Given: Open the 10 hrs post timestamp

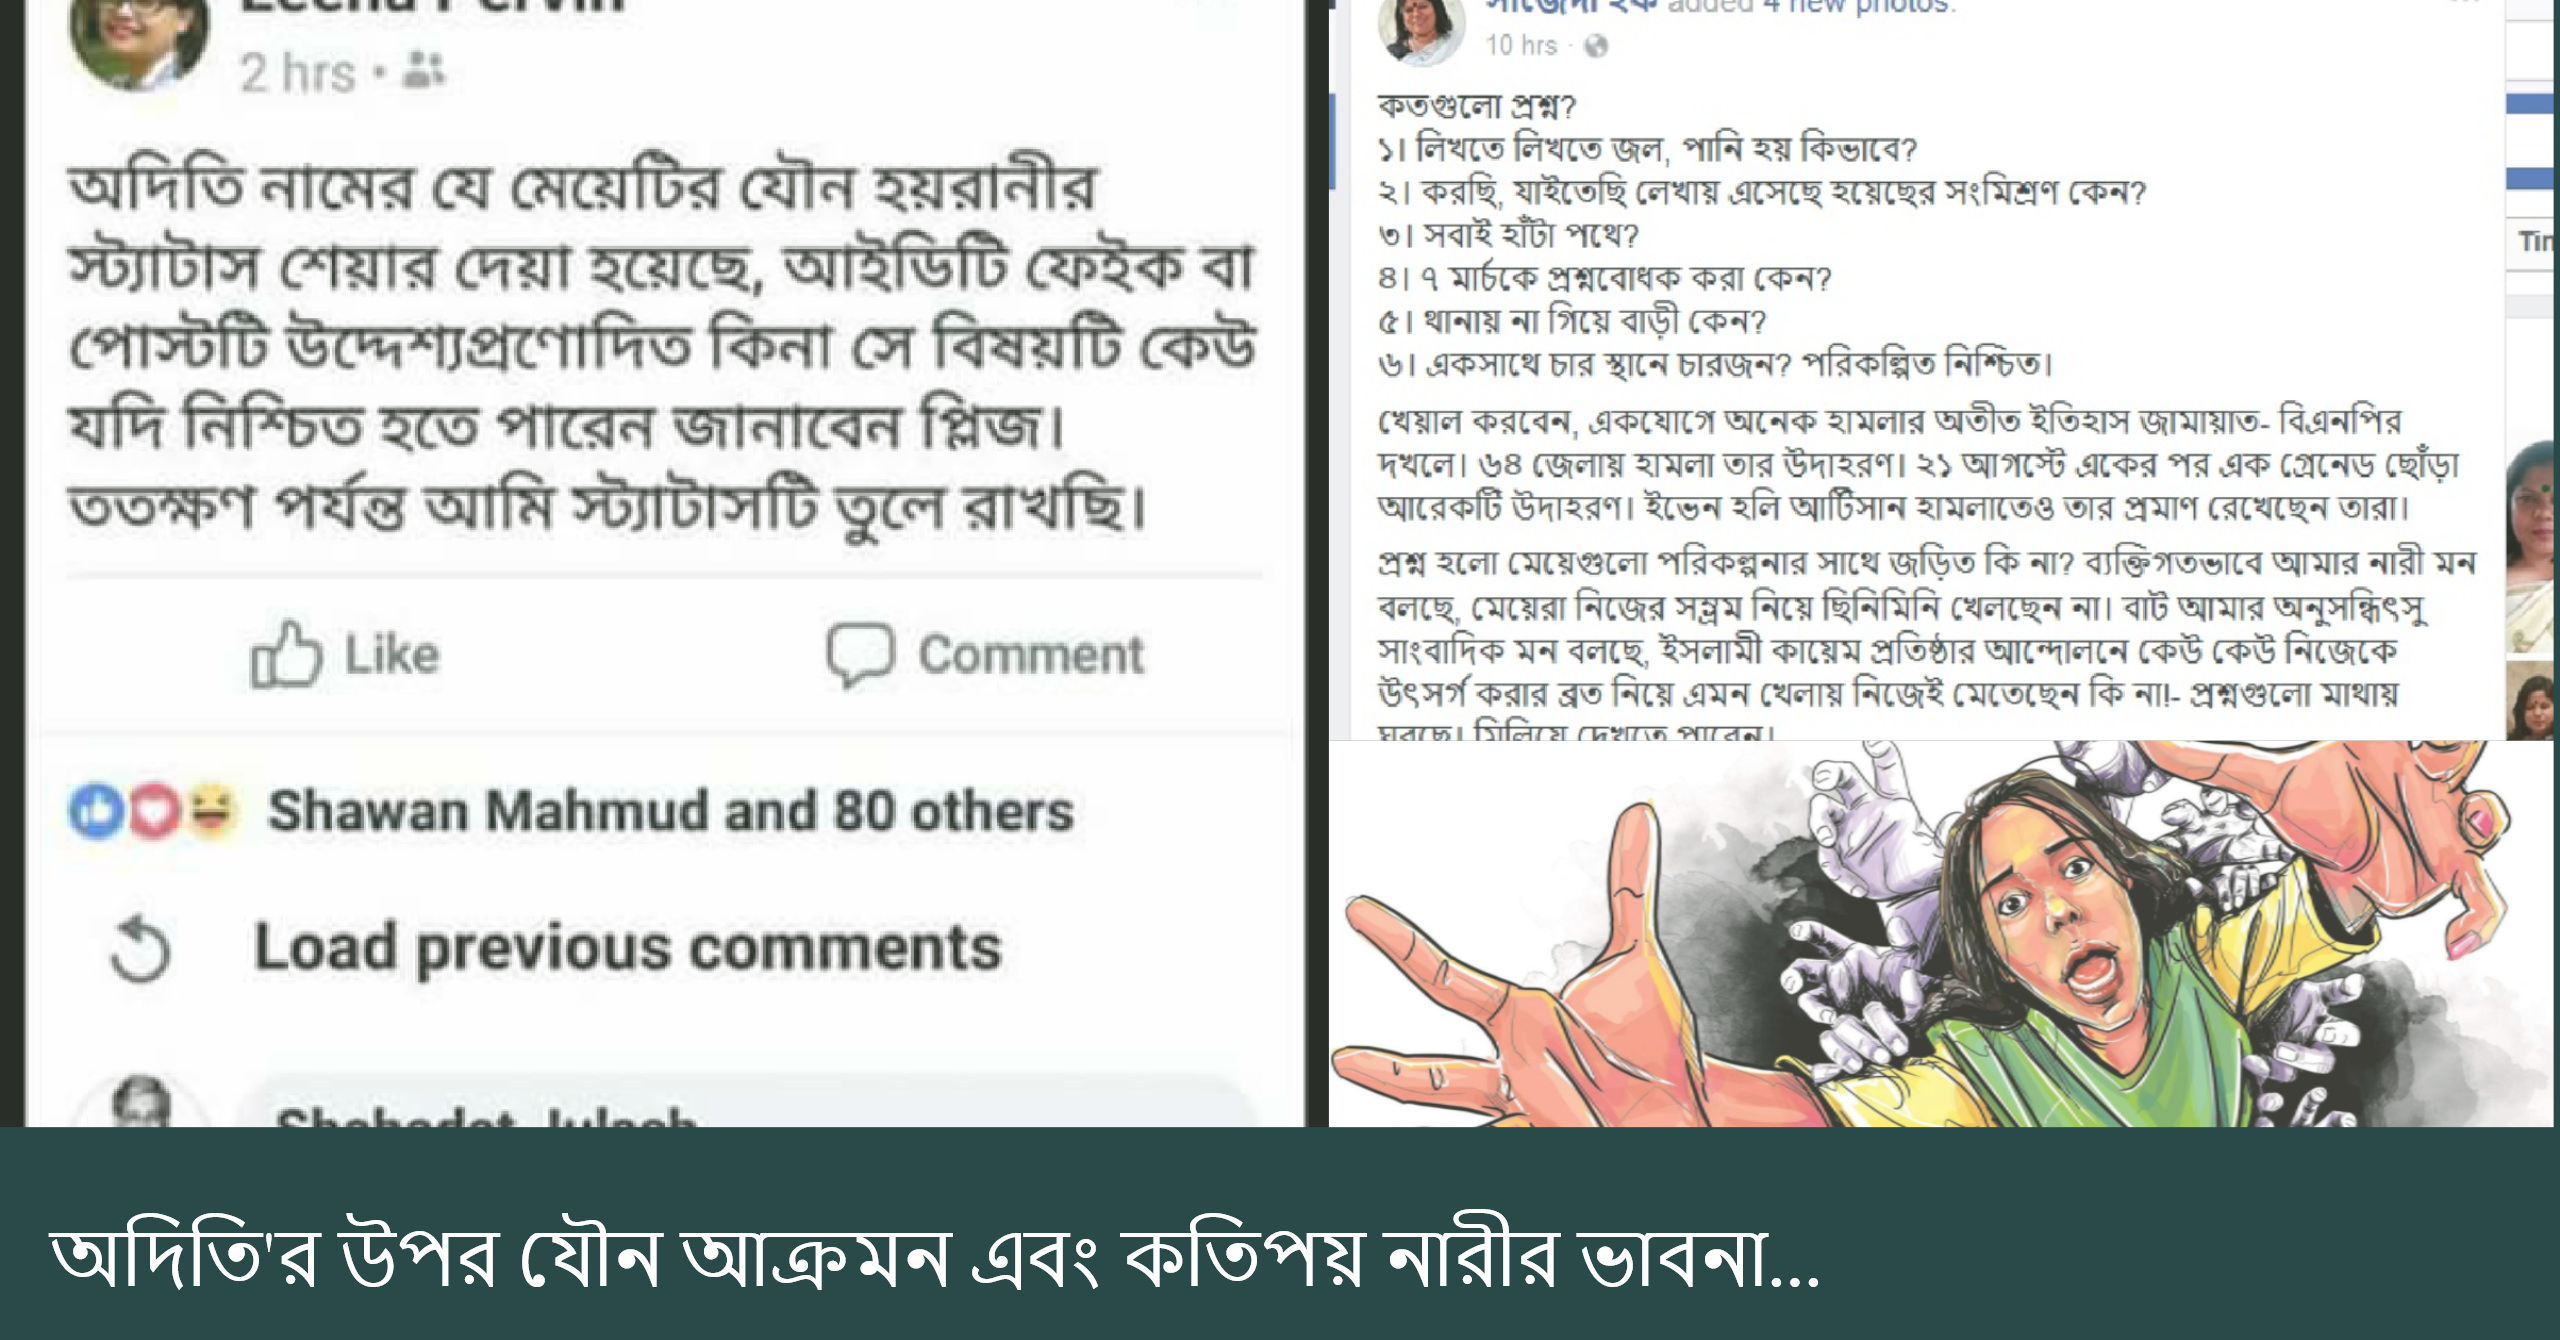Looking at the screenshot, I should pos(1521,45).
